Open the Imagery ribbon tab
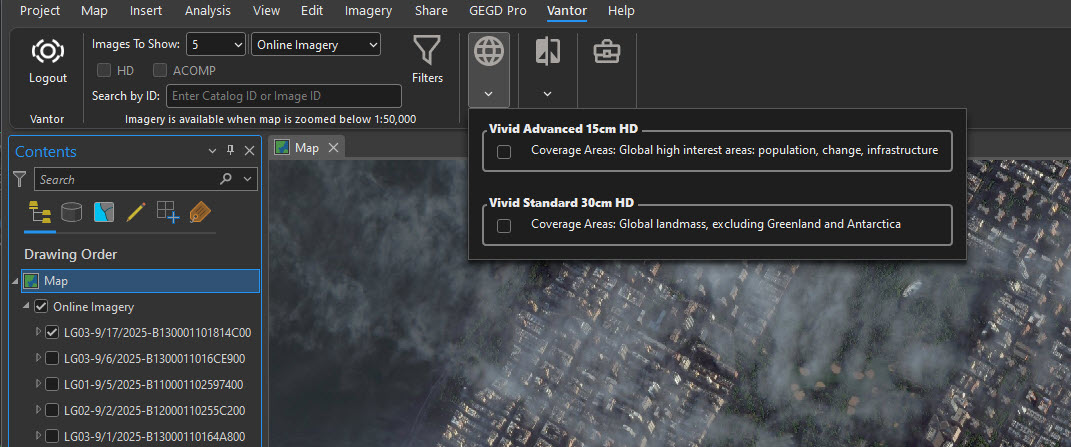This screenshot has height=447, width=1071. [368, 11]
